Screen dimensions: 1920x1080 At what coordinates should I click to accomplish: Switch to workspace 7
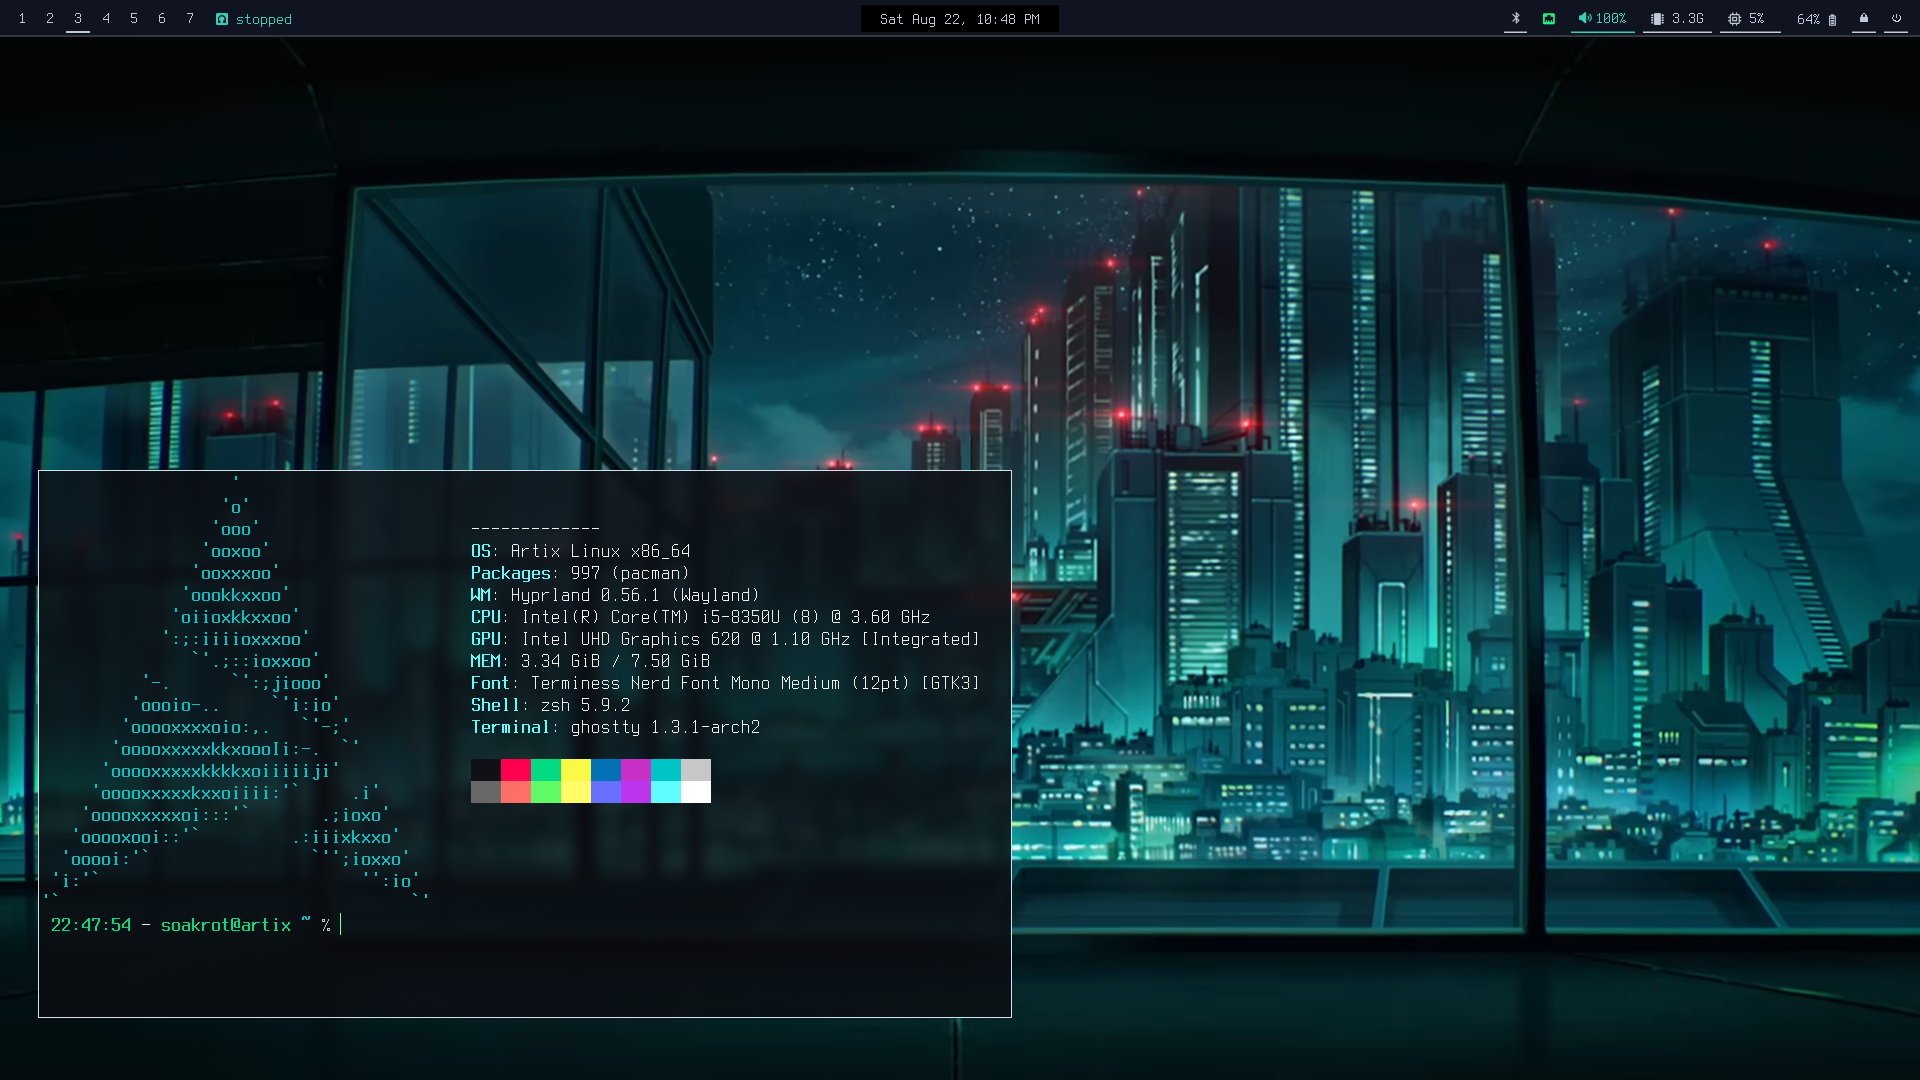190,19
